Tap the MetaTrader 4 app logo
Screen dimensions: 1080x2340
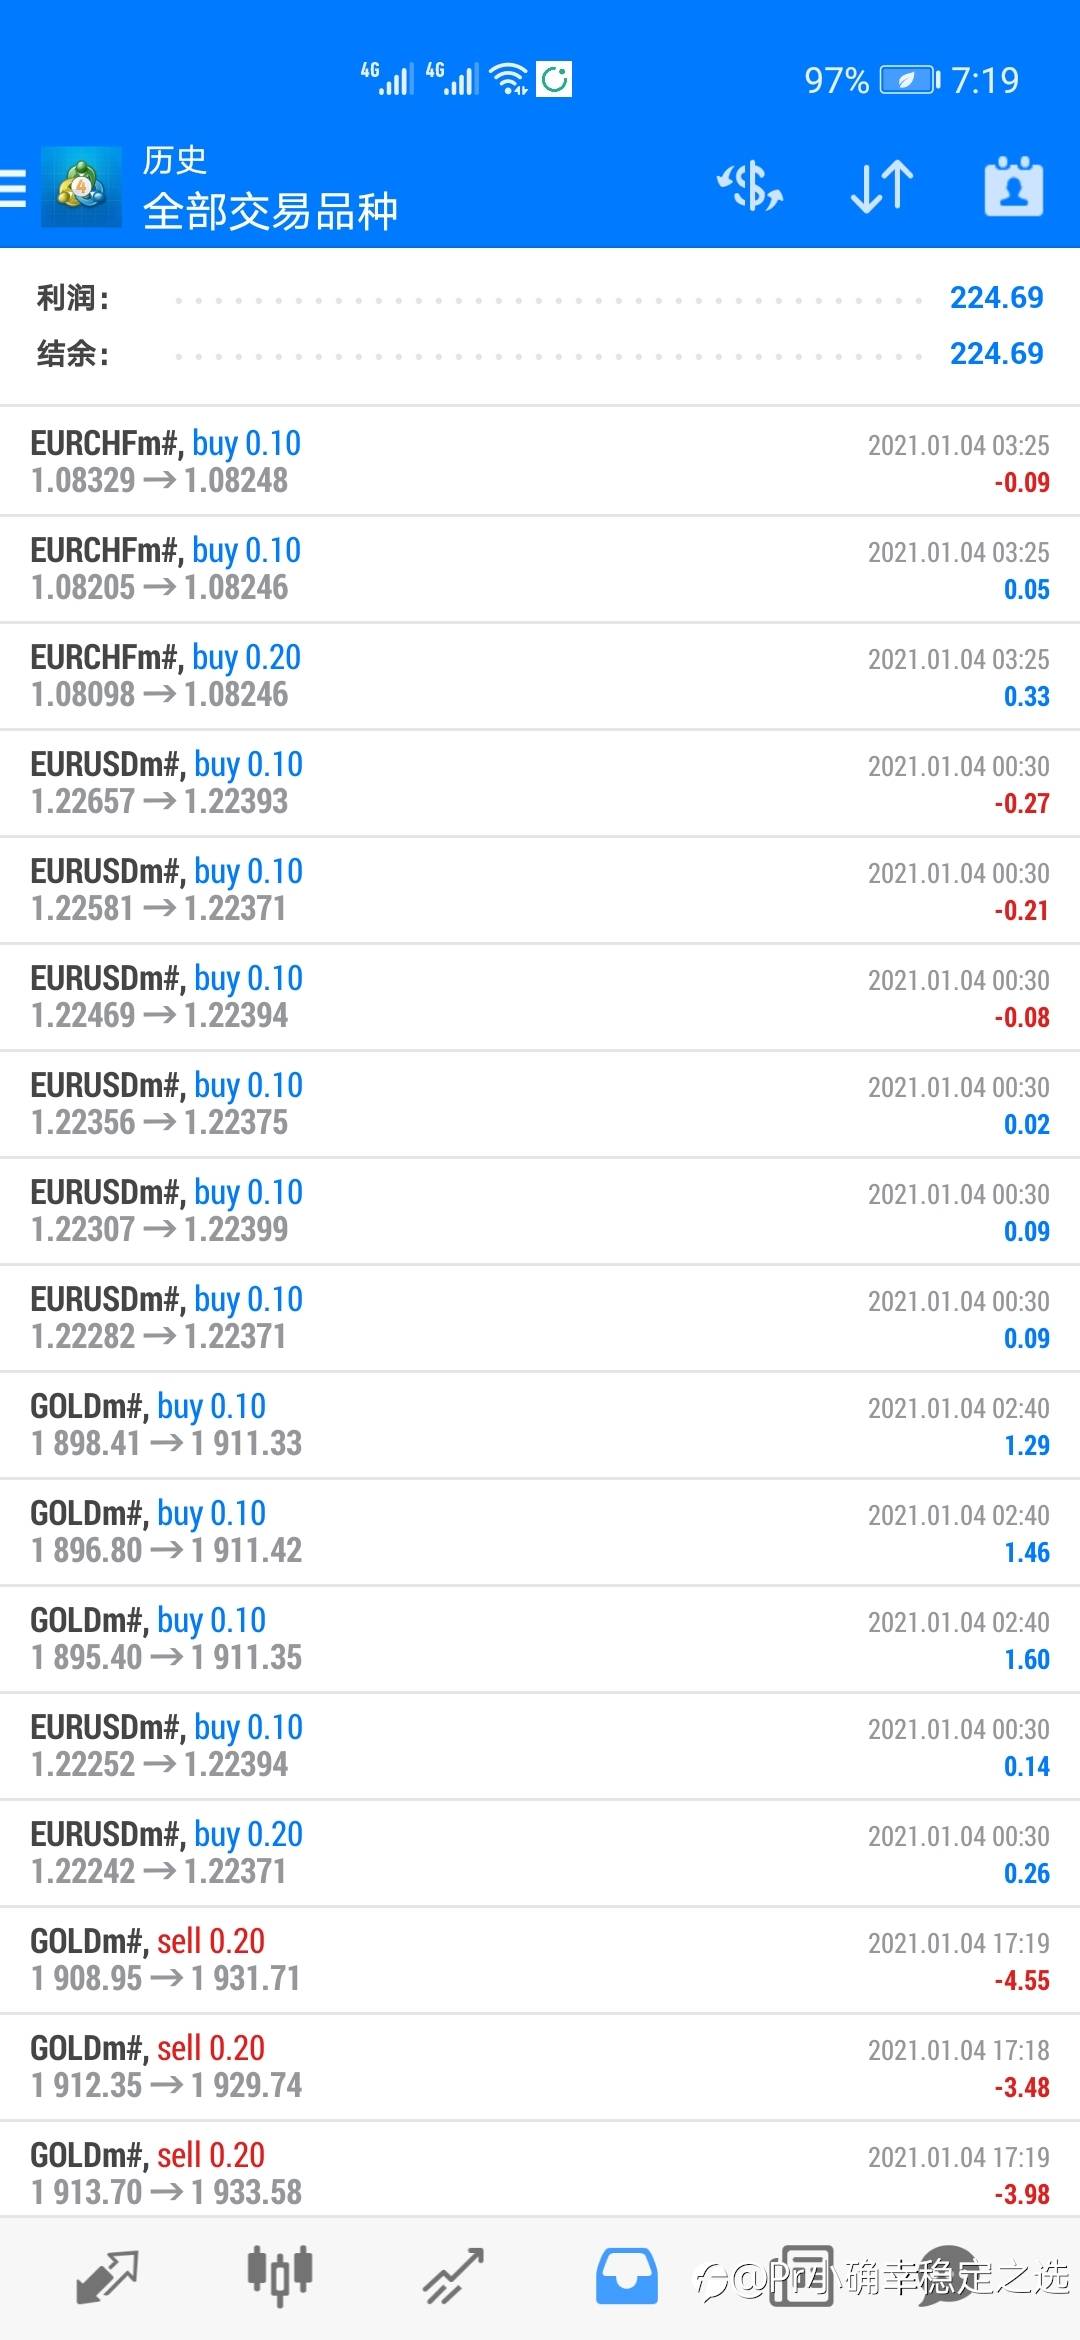81,187
